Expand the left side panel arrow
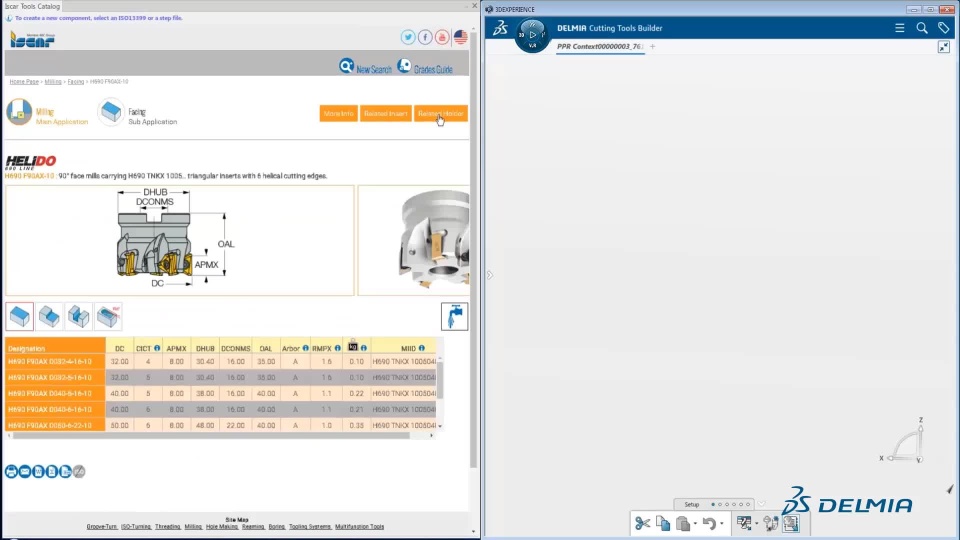 point(490,275)
